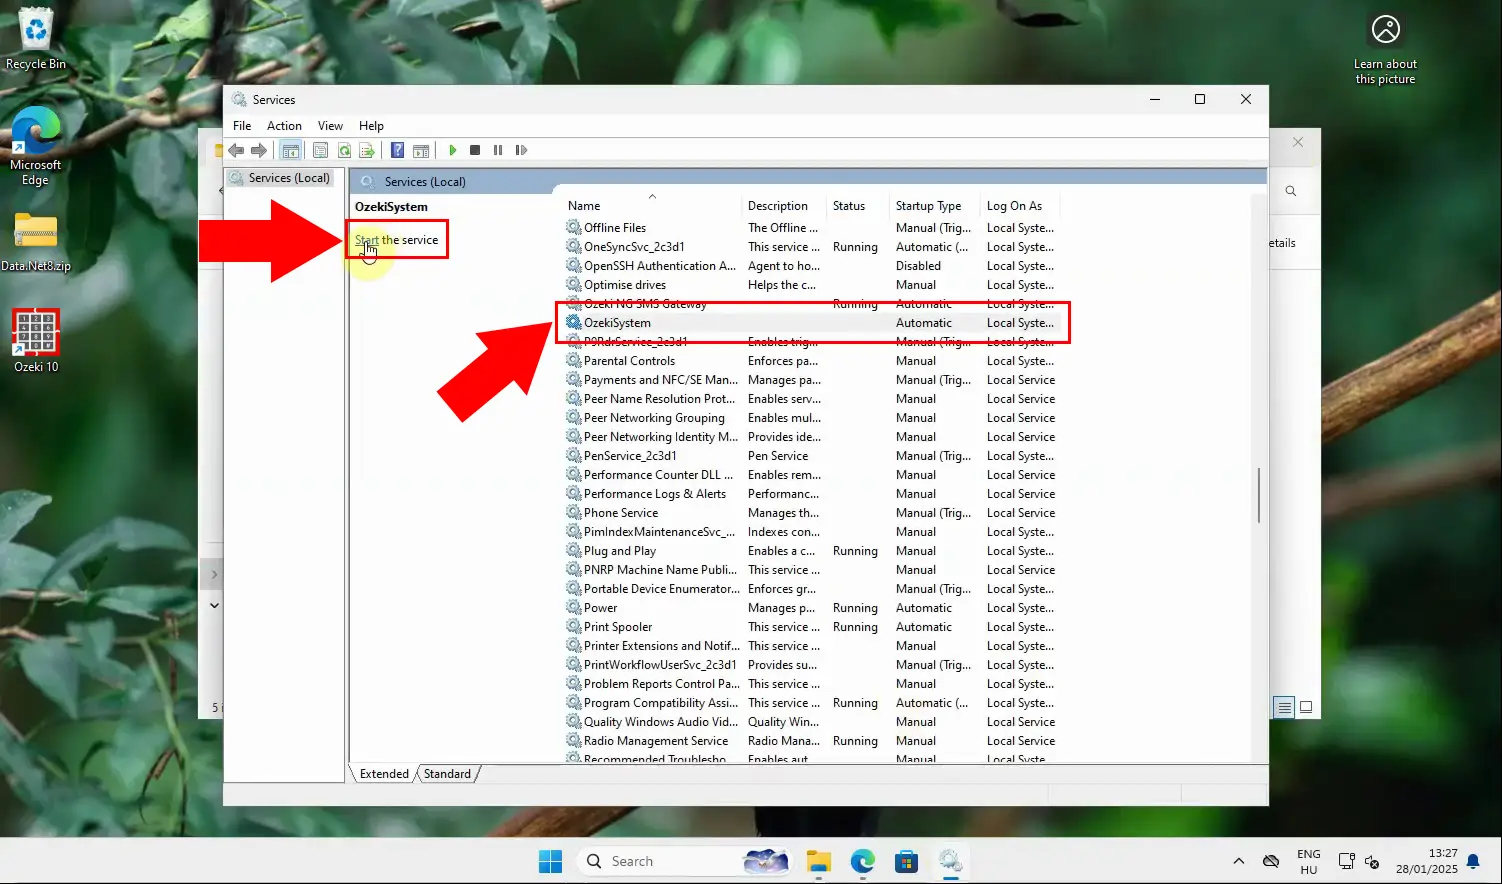Image resolution: width=1502 pixels, height=884 pixels.
Task: Switch to the Extended tab
Action: [x=384, y=774]
